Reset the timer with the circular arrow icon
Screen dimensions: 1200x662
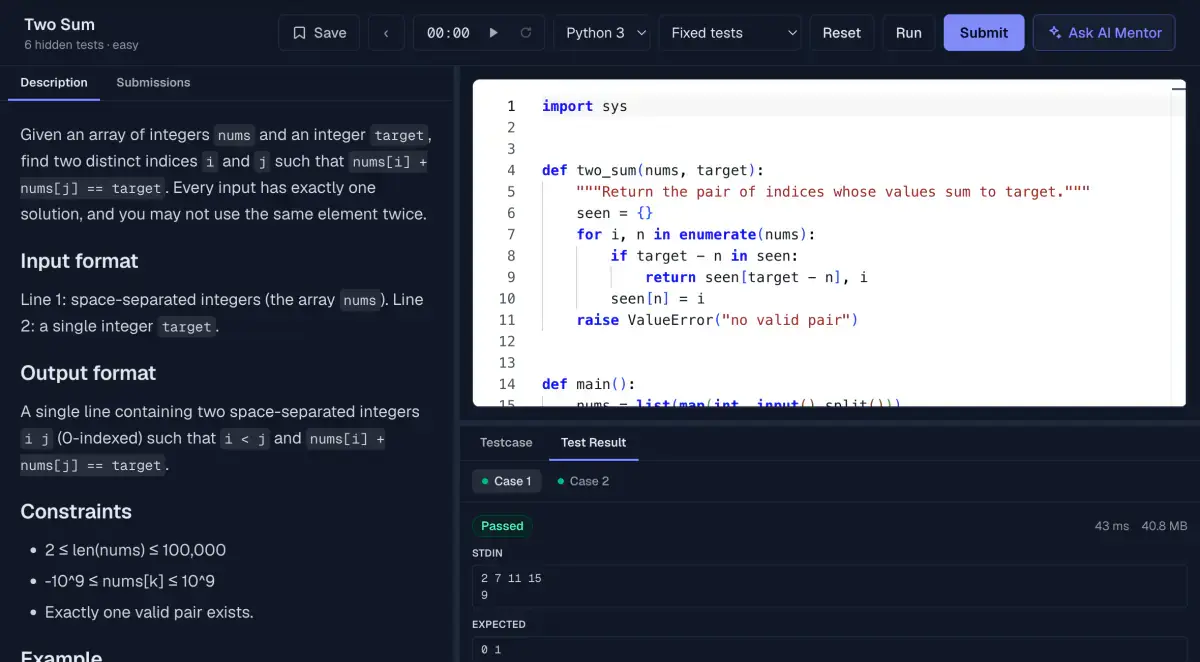[526, 33]
